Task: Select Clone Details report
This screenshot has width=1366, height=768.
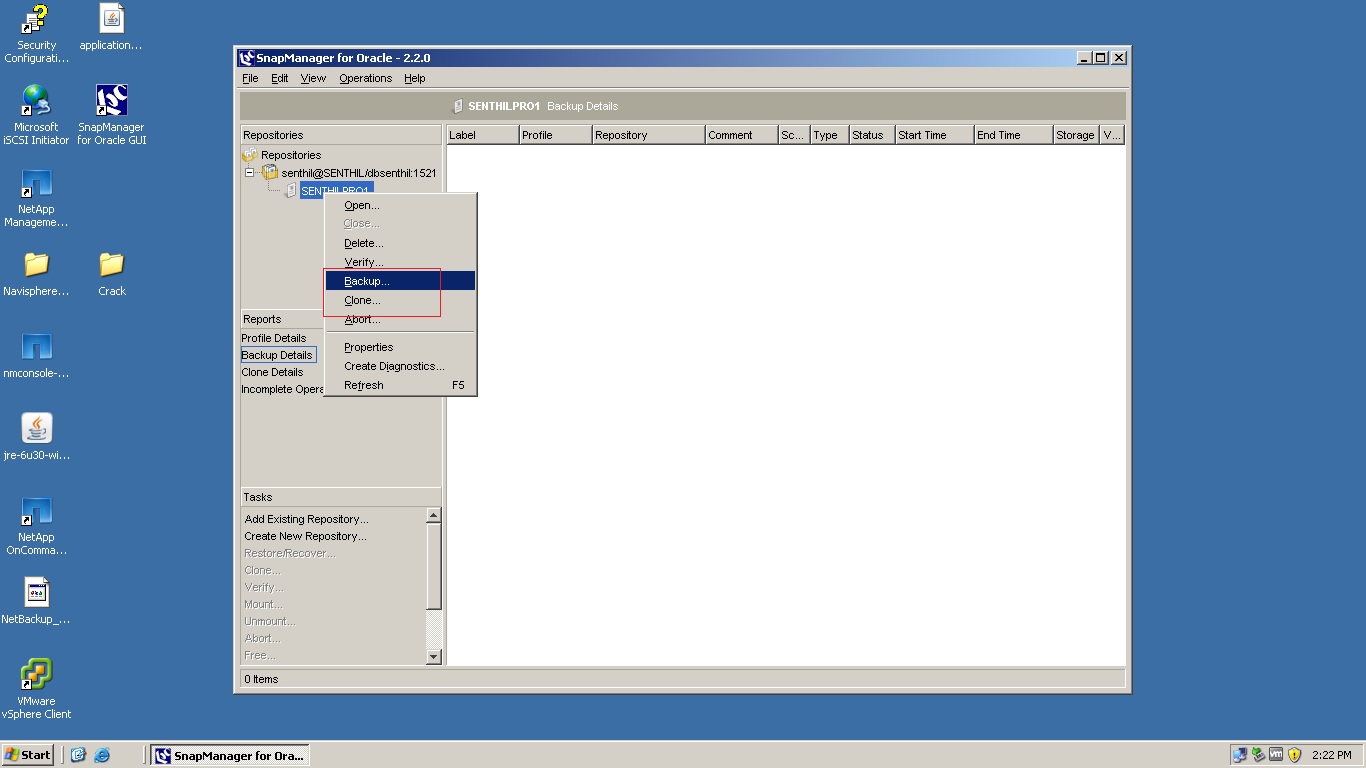Action: 272,372
